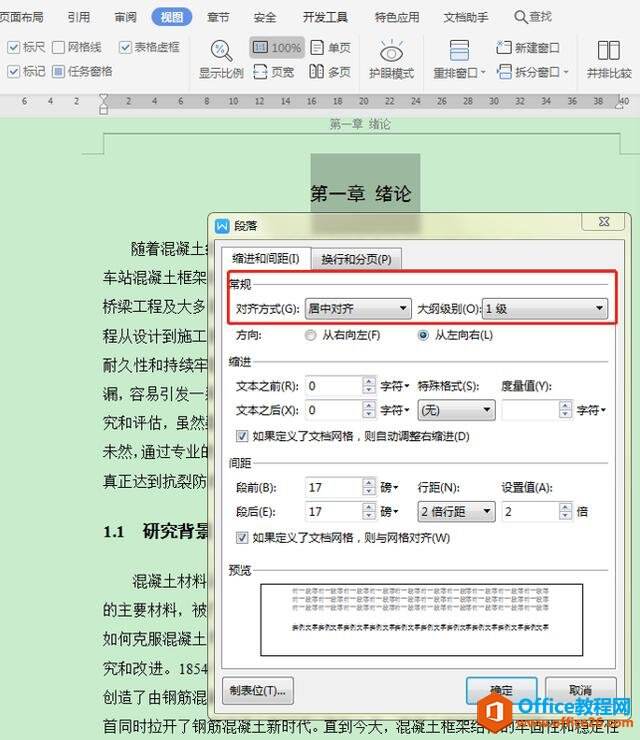Change 度量值 unit 字符 dropdown
Viewport: 640px width, 740px height.
coord(591,410)
